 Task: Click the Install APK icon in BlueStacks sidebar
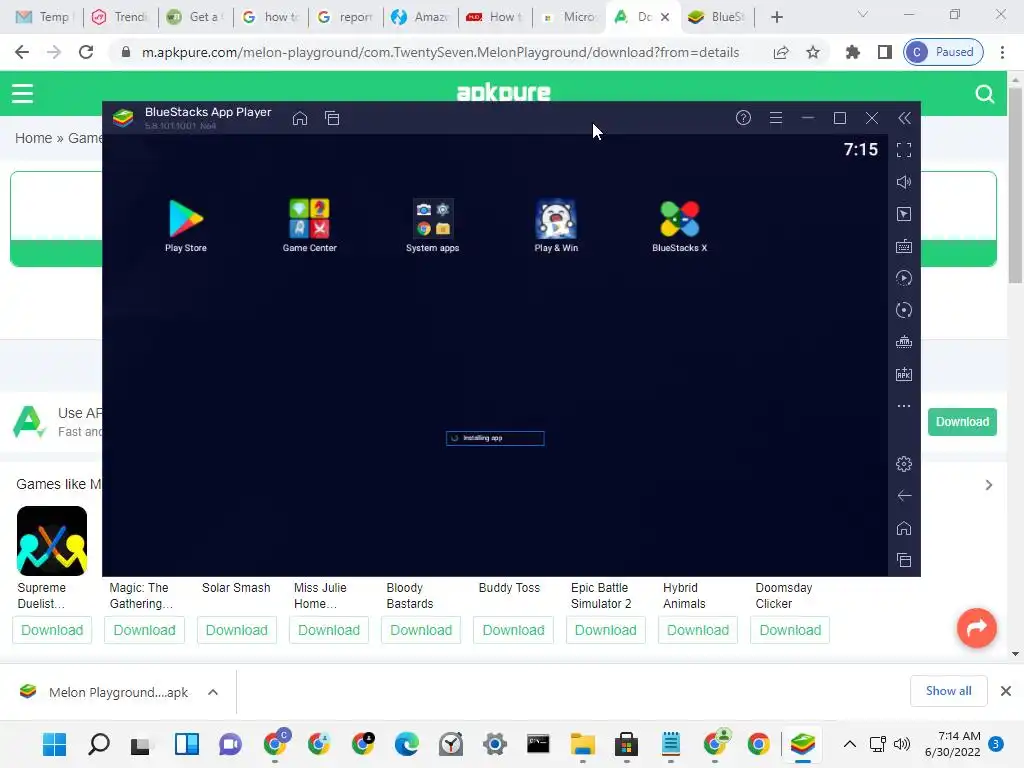tap(904, 374)
